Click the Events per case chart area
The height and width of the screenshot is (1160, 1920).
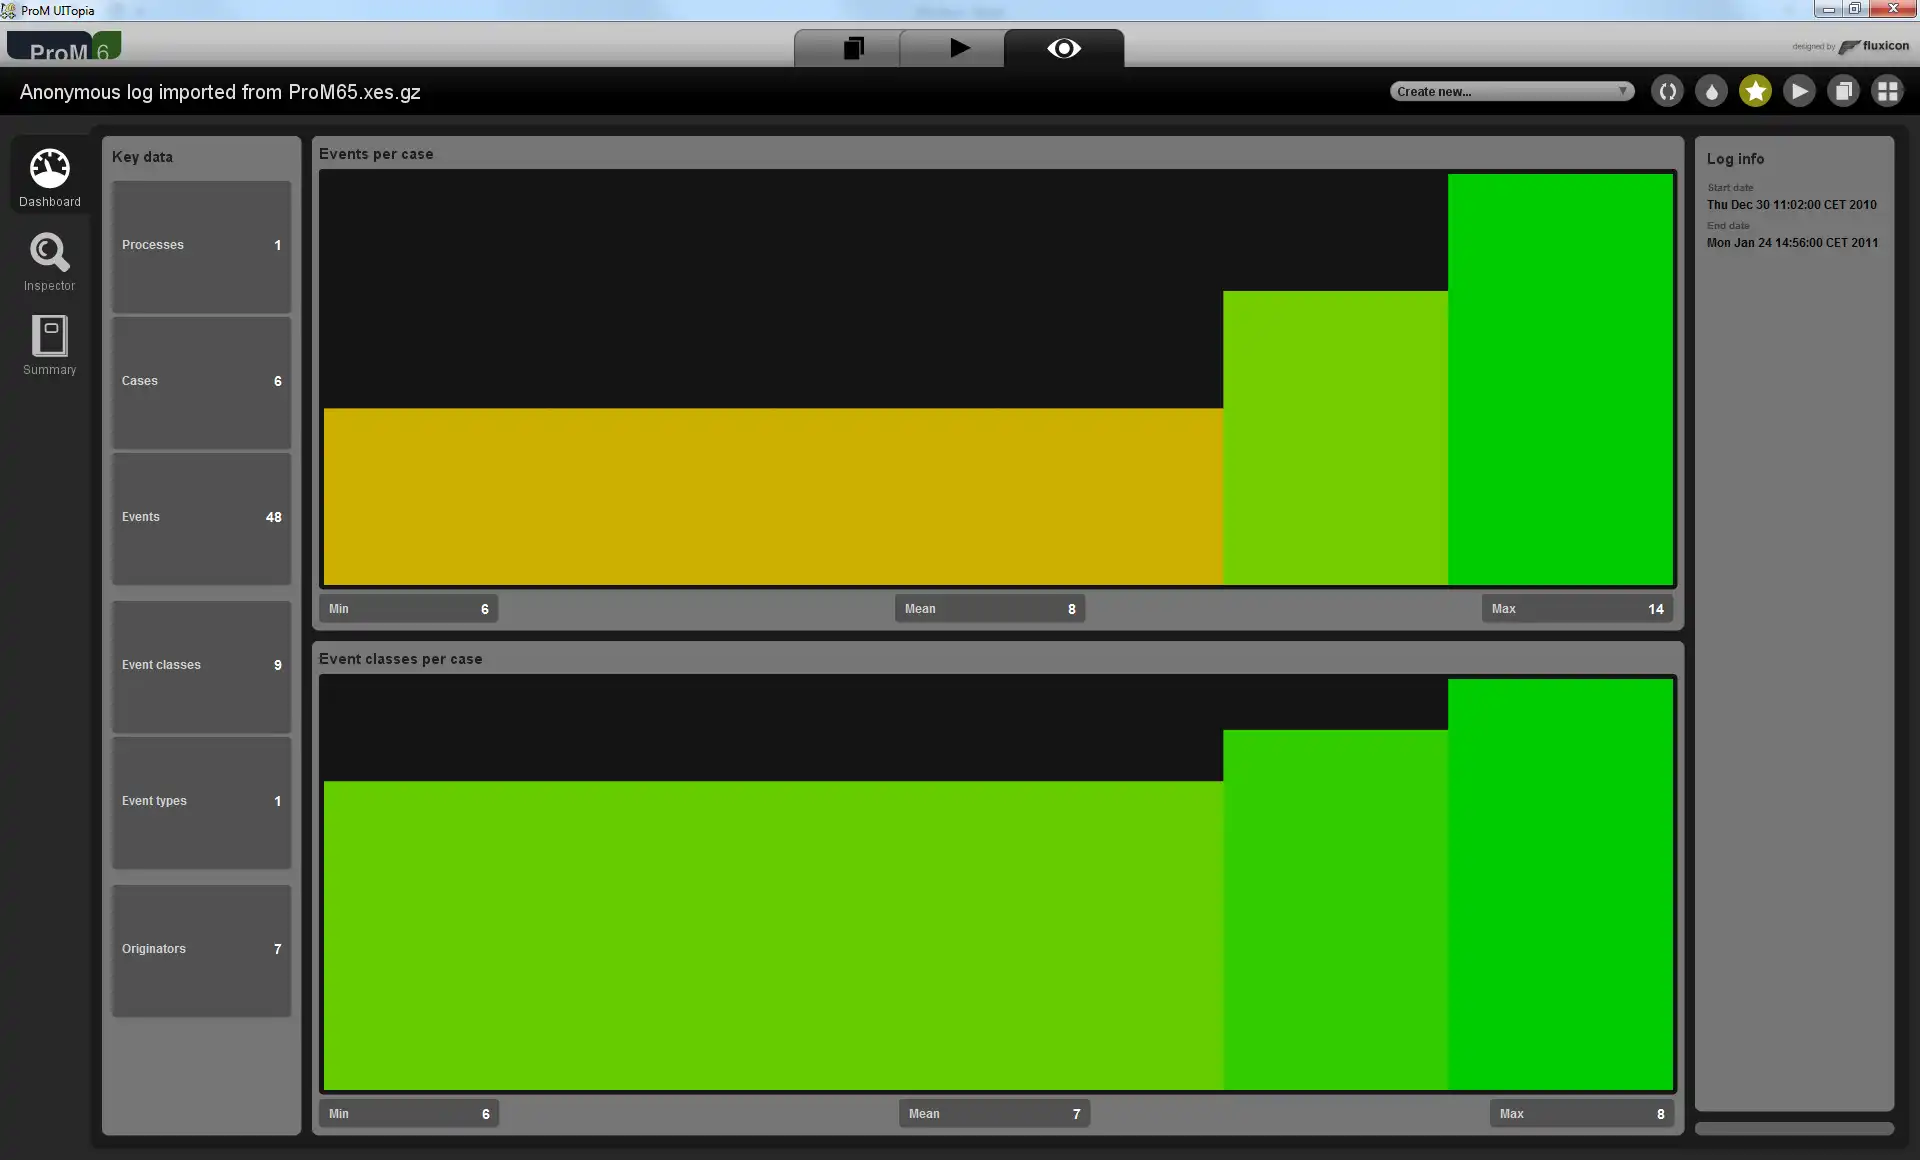997,377
